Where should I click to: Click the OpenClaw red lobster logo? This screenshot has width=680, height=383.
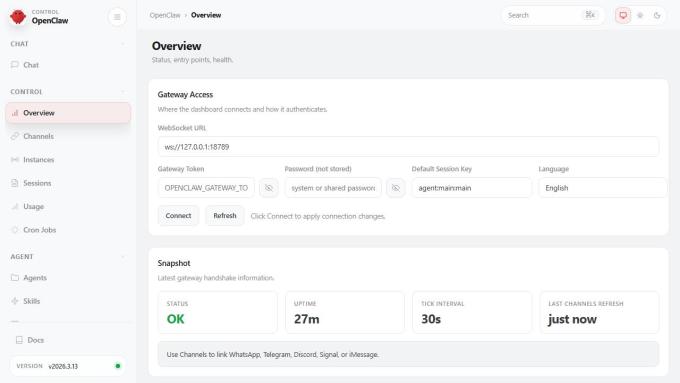[x=18, y=17]
